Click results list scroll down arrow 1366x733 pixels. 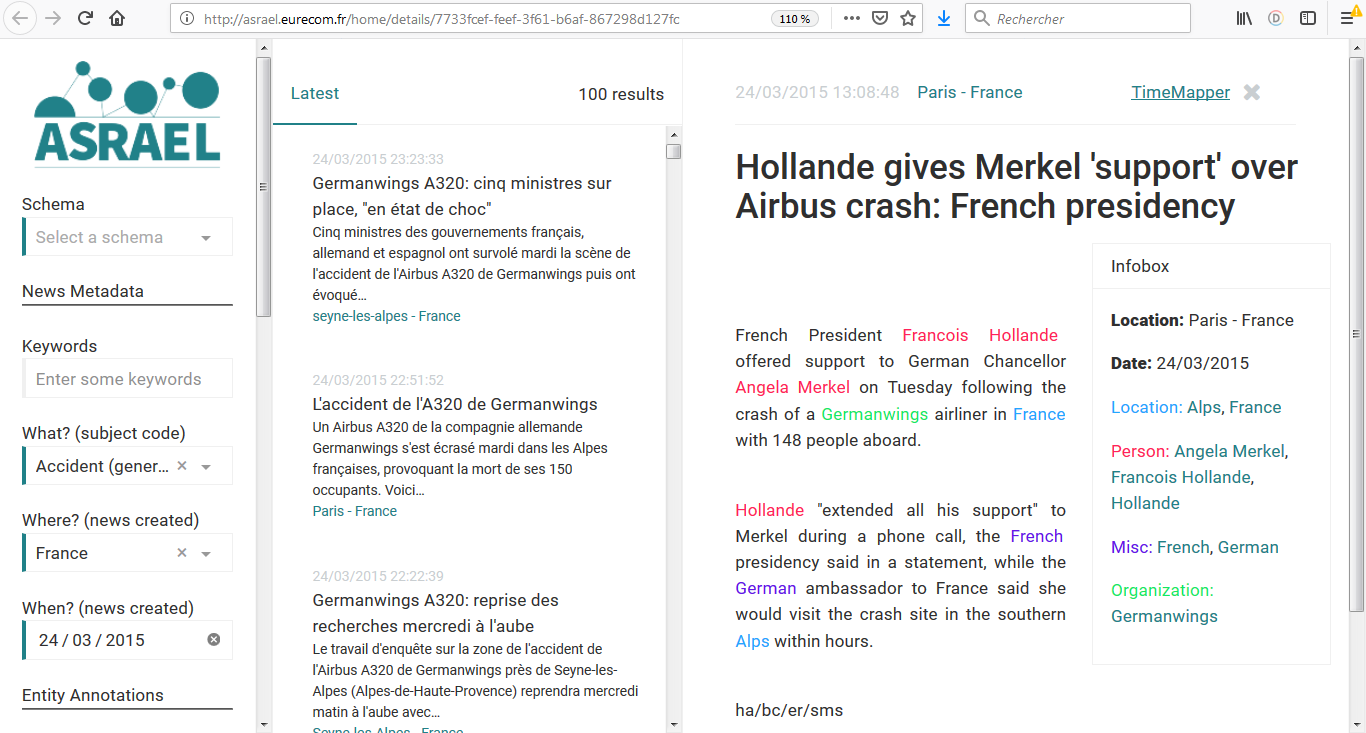pos(674,724)
